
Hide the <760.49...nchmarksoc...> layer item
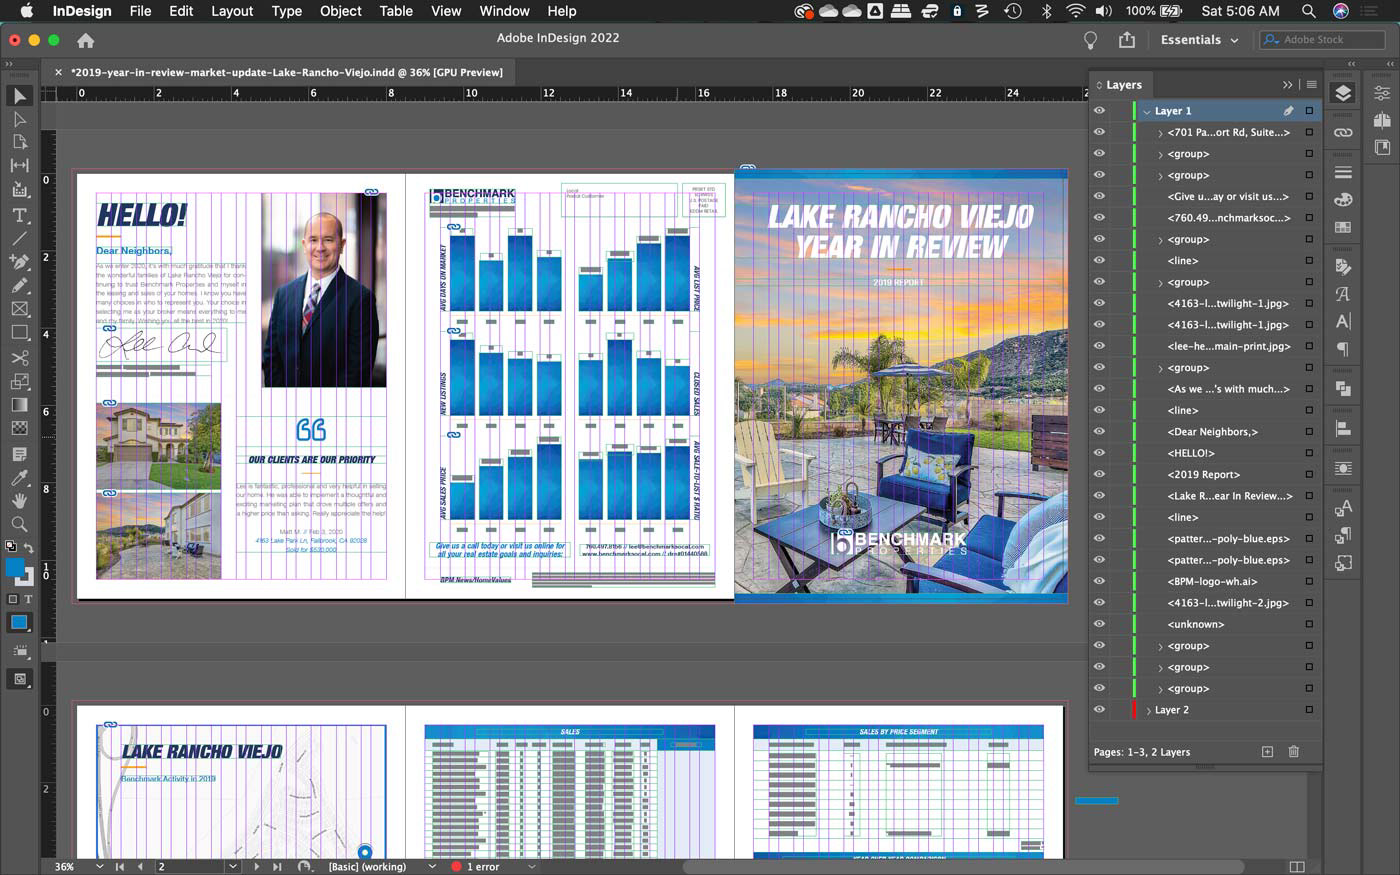[x=1099, y=218]
